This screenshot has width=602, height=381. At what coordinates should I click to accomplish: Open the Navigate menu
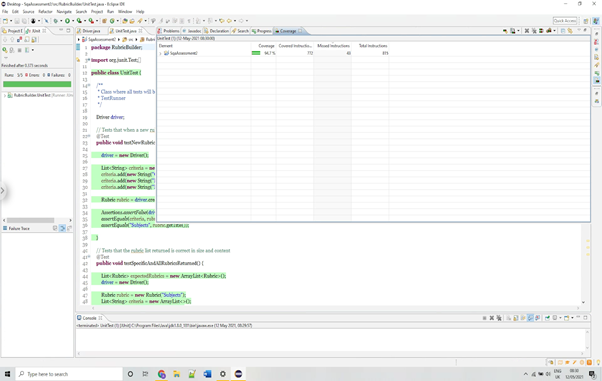tap(64, 12)
